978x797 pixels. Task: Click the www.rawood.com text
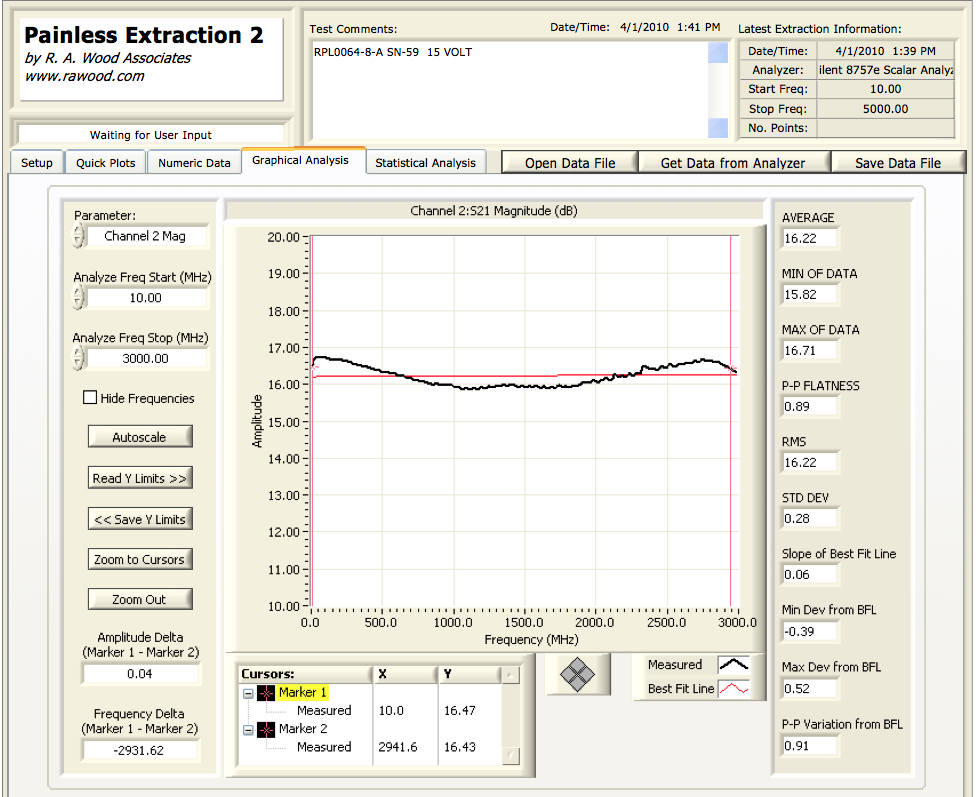click(x=84, y=76)
